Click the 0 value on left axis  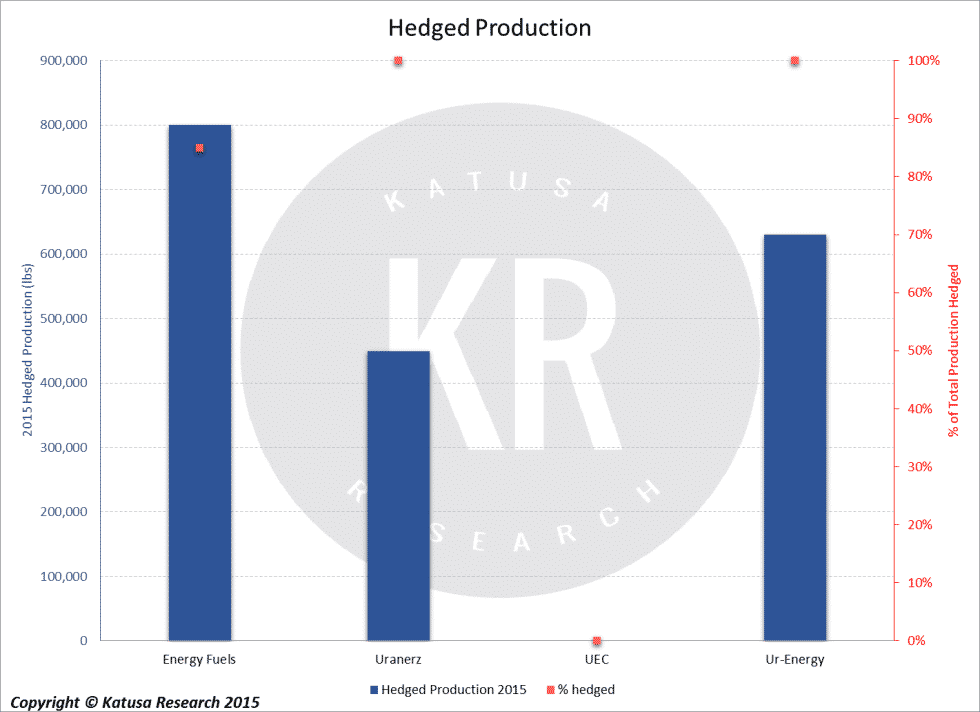click(x=84, y=640)
